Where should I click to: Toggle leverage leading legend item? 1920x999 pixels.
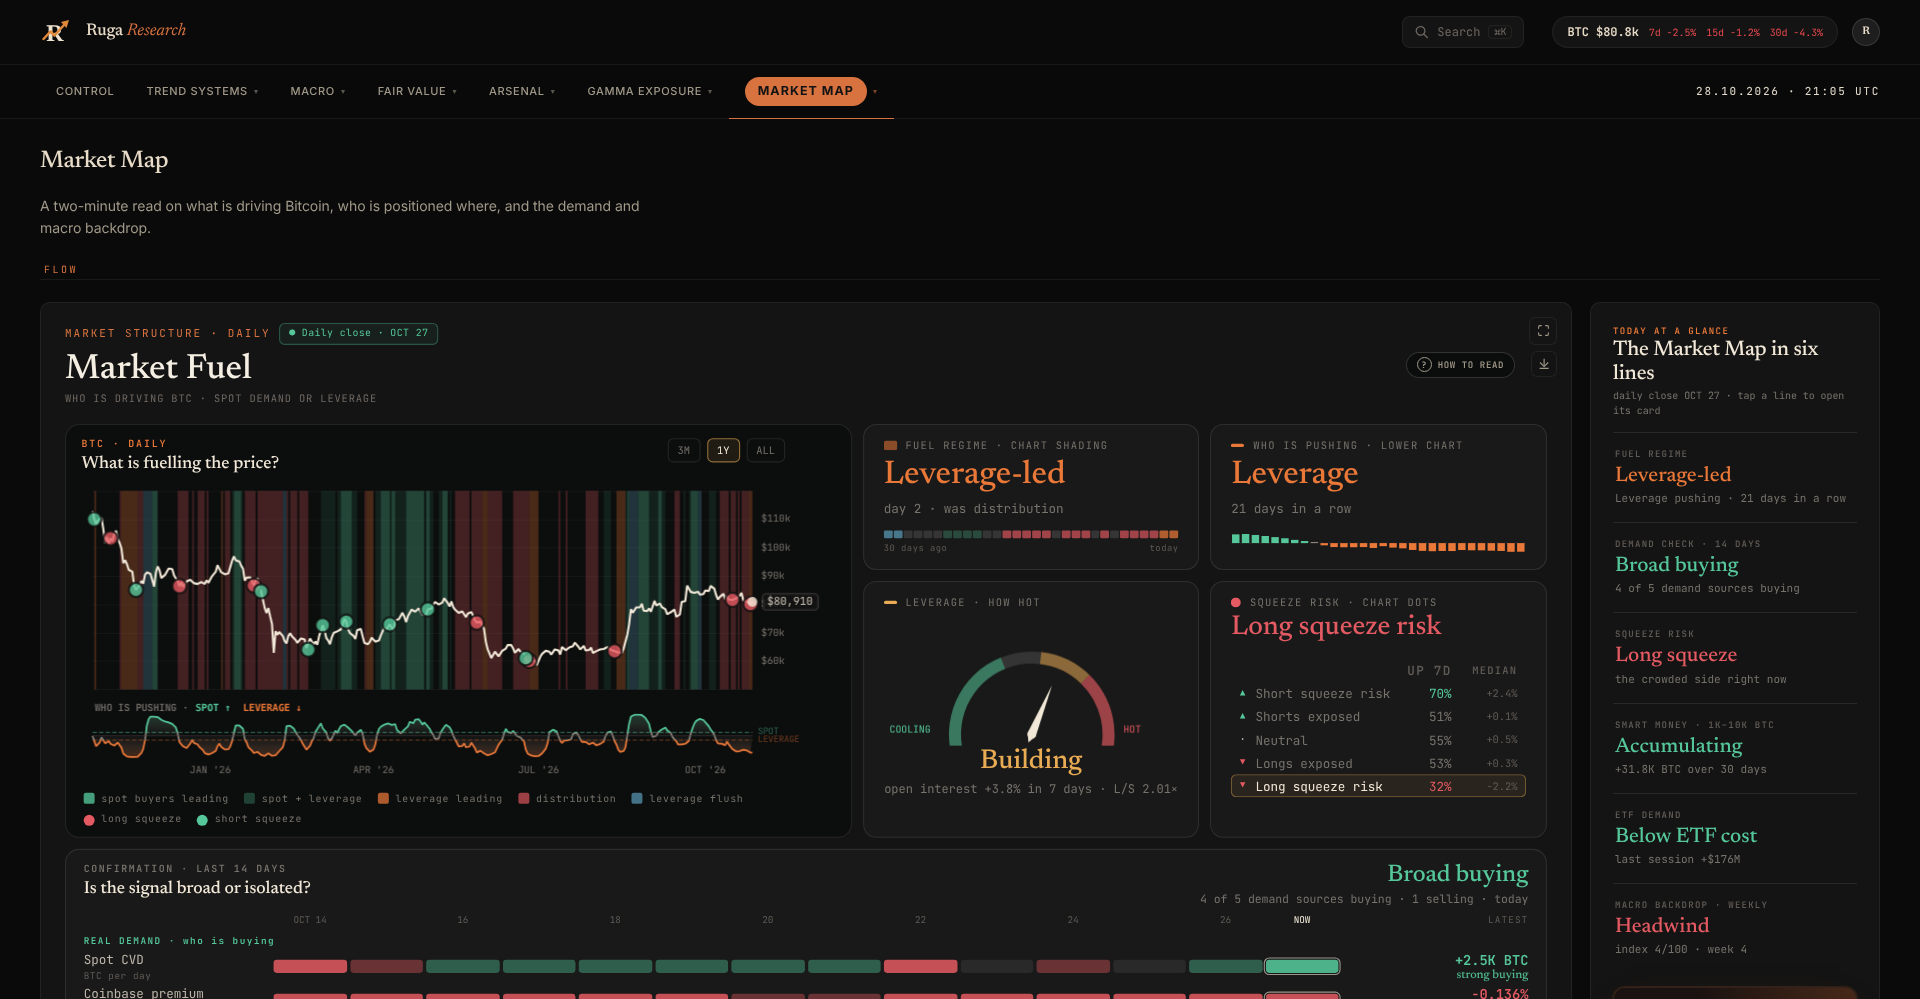pyautogui.click(x=440, y=799)
